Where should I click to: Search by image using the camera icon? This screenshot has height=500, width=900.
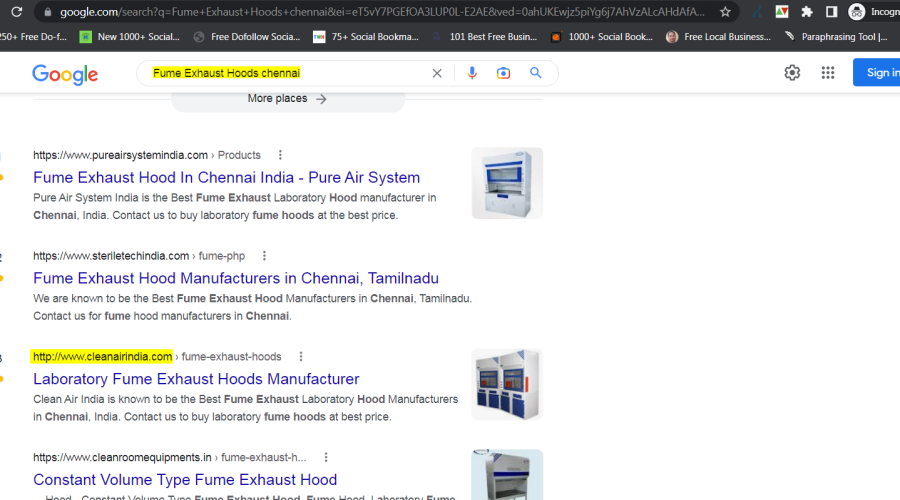click(x=504, y=73)
